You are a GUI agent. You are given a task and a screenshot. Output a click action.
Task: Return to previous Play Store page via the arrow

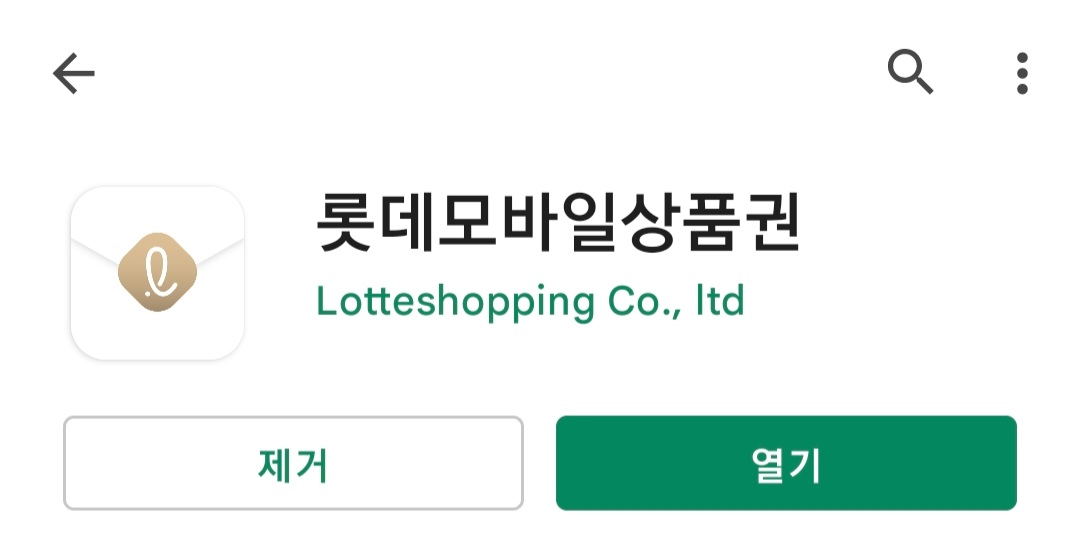click(x=74, y=73)
